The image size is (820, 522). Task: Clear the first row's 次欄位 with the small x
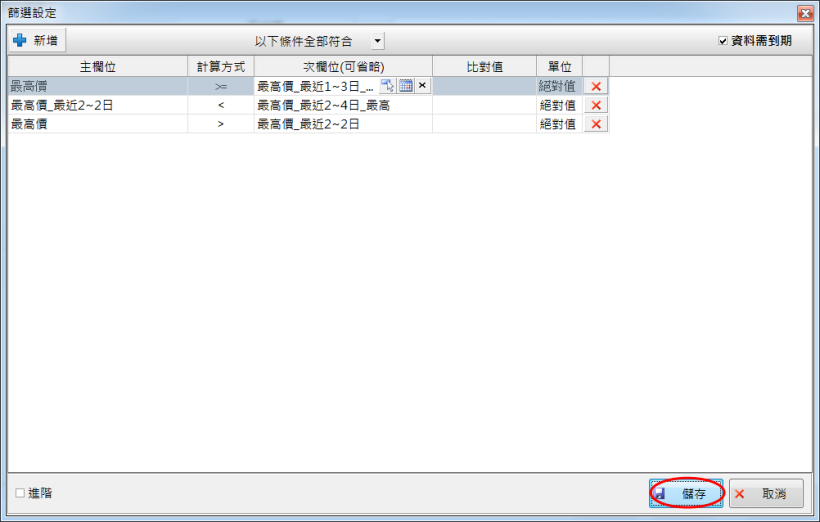pyautogui.click(x=423, y=86)
